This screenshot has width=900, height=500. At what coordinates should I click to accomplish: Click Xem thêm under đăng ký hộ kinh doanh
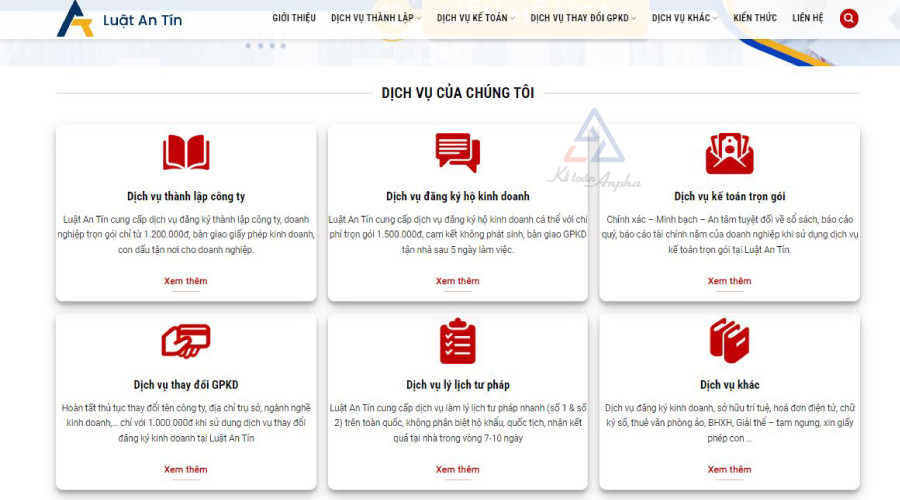click(457, 281)
